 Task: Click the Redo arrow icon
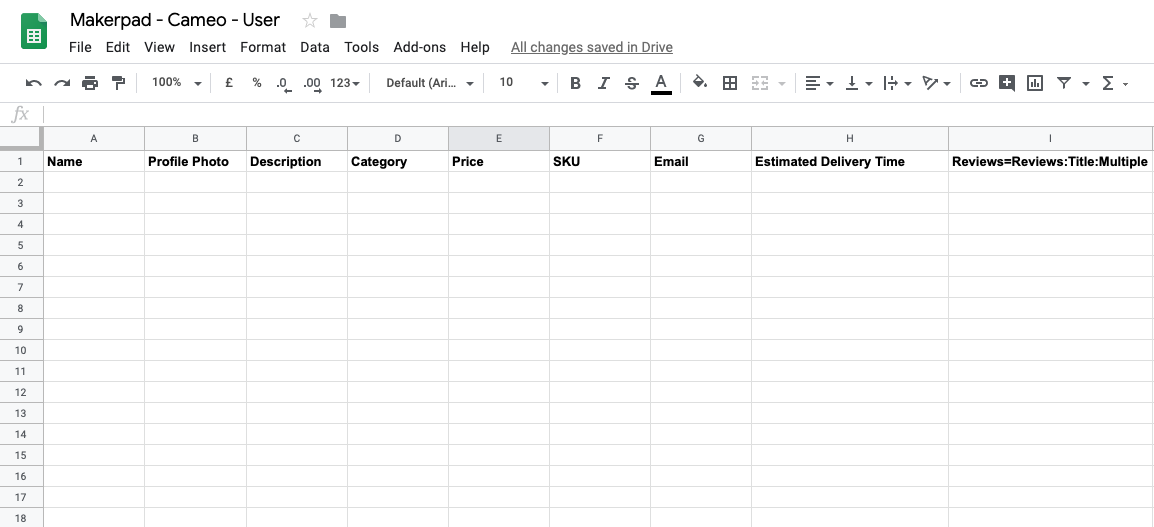click(x=62, y=83)
